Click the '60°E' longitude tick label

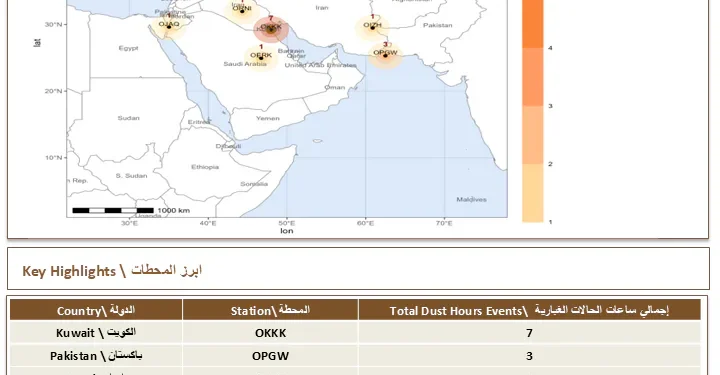pyautogui.click(x=366, y=224)
